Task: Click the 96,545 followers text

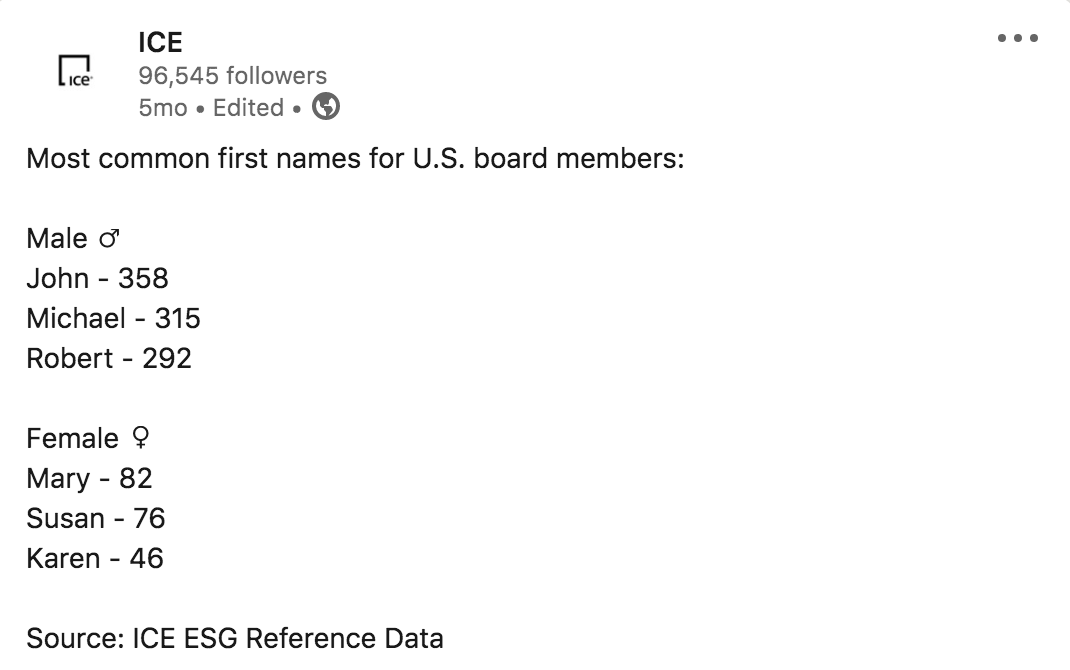Action: point(233,75)
